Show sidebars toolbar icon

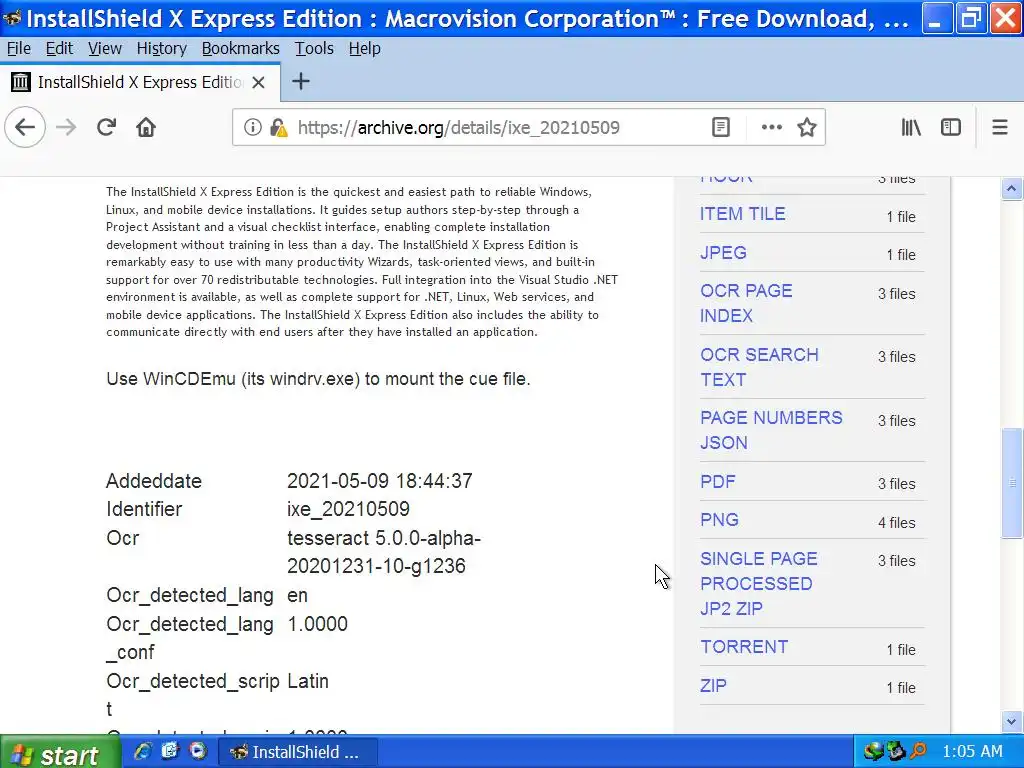(x=951, y=127)
